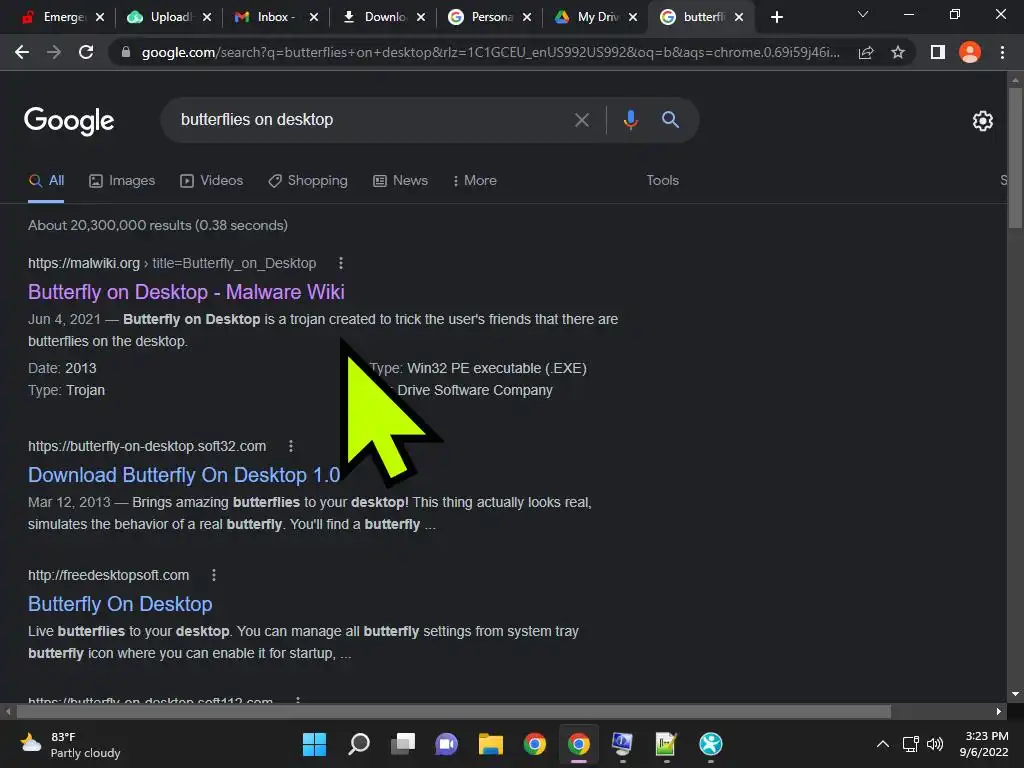1024x768 pixels.
Task: Close the My Drive tab
Action: coord(632,17)
